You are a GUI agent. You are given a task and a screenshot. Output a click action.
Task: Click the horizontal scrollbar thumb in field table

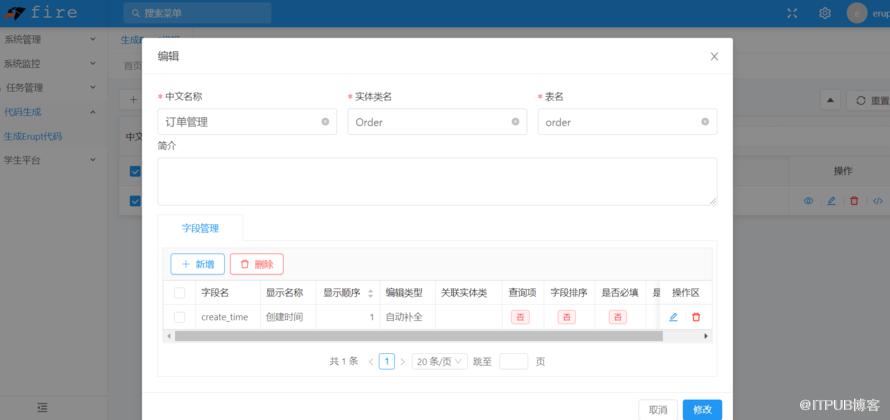coord(418,336)
